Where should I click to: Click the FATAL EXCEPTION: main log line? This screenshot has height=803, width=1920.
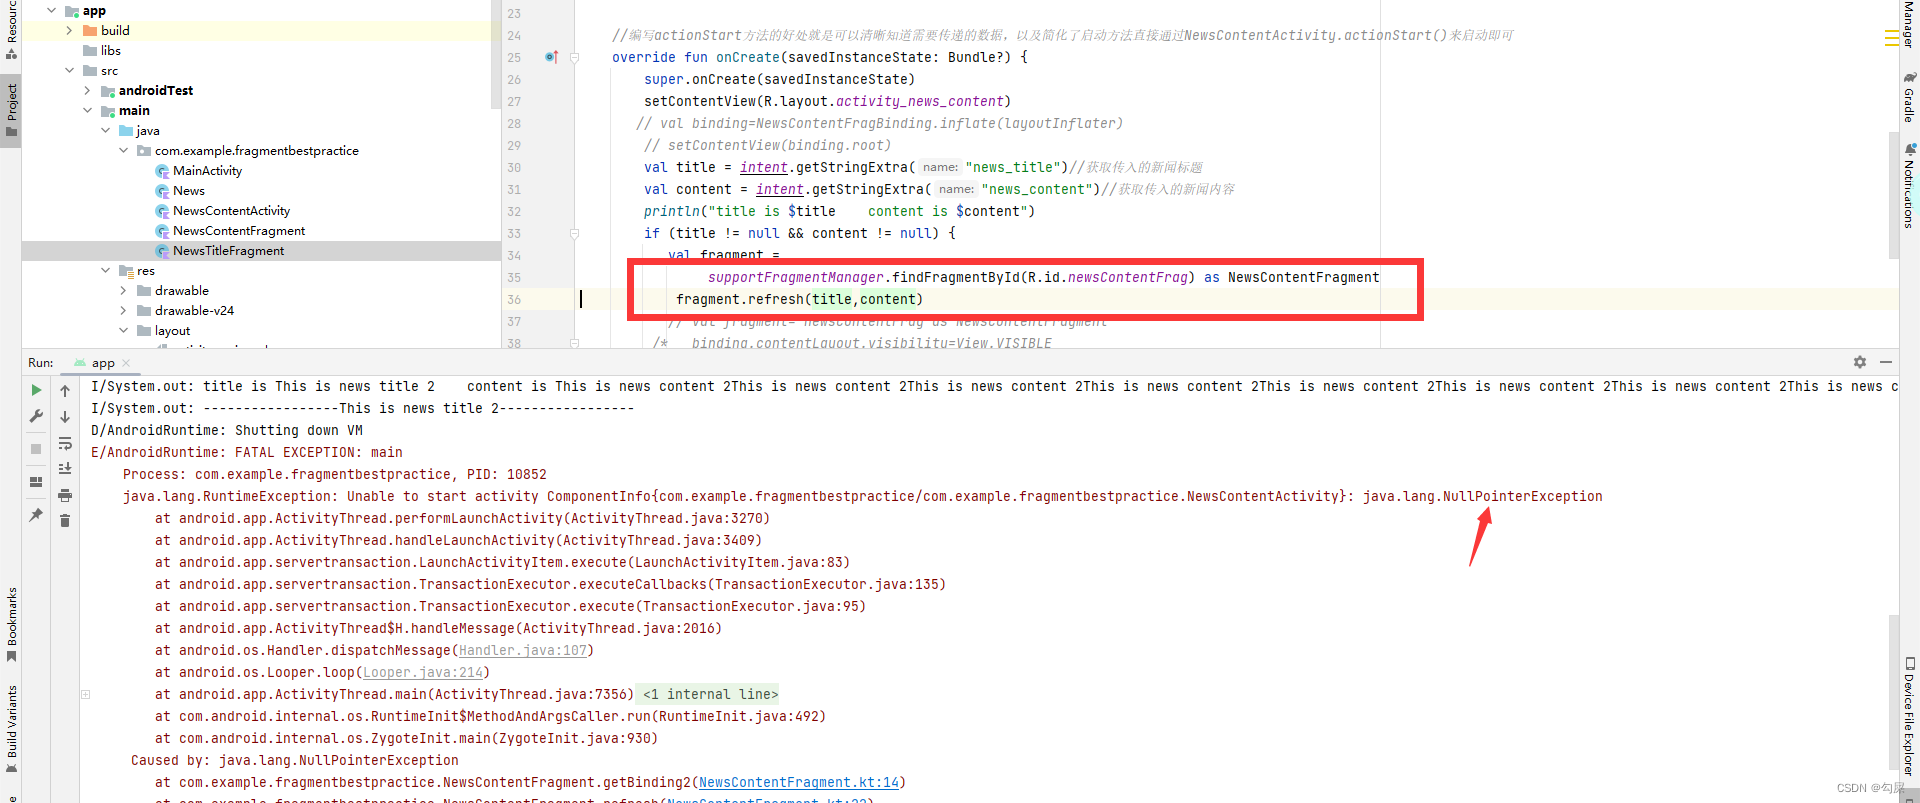(x=247, y=452)
